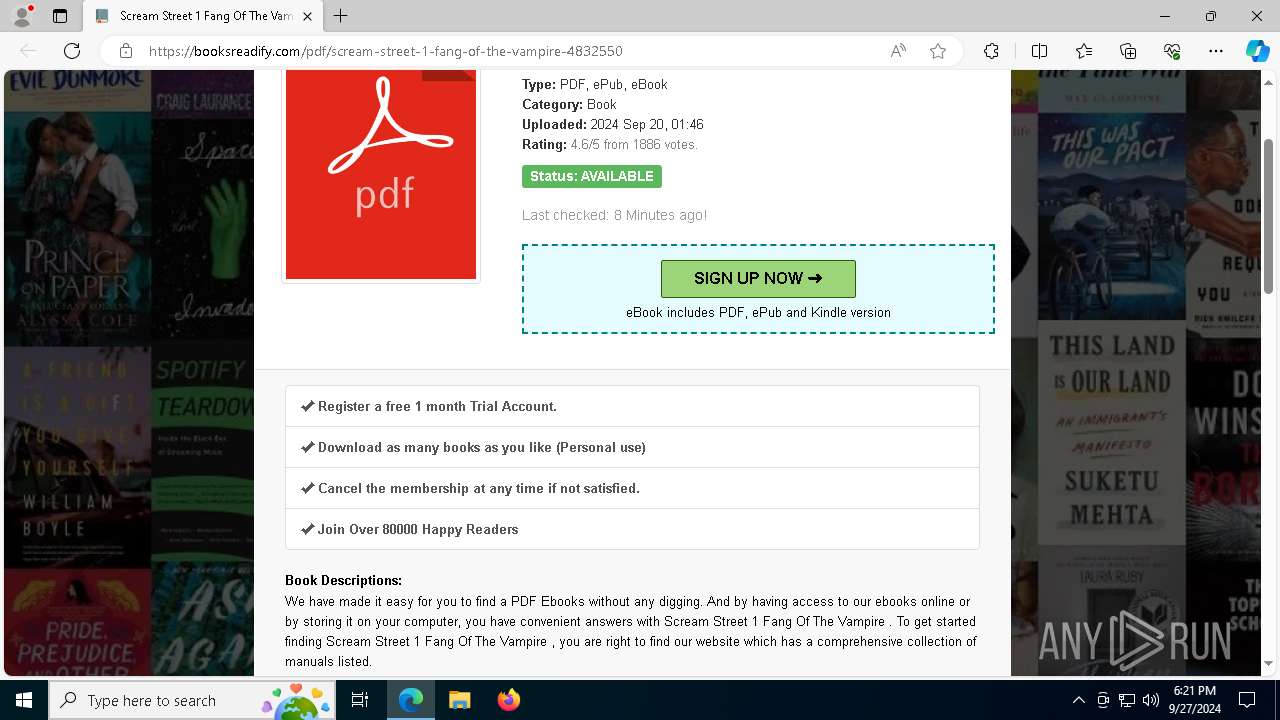Image resolution: width=1280 pixels, height=720 pixels.
Task: Click the Uploaded 2024 Sep 20 text
Action: (x=613, y=125)
